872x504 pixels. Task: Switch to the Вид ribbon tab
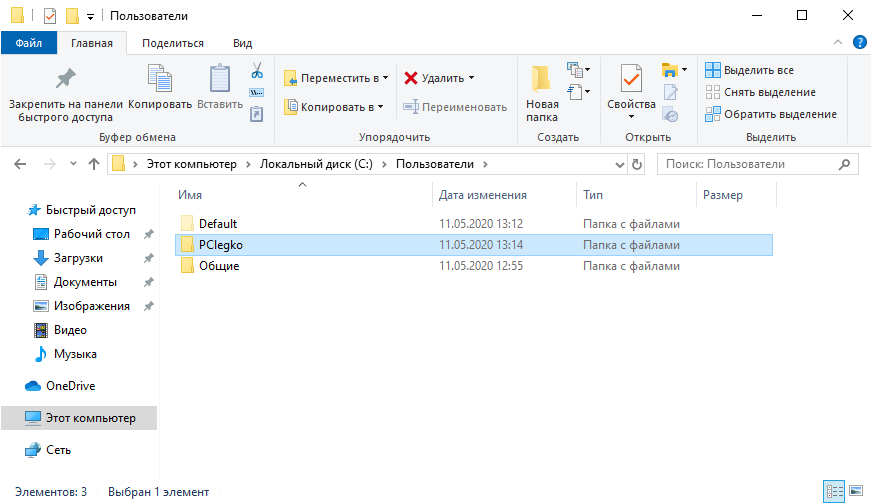coord(242,43)
